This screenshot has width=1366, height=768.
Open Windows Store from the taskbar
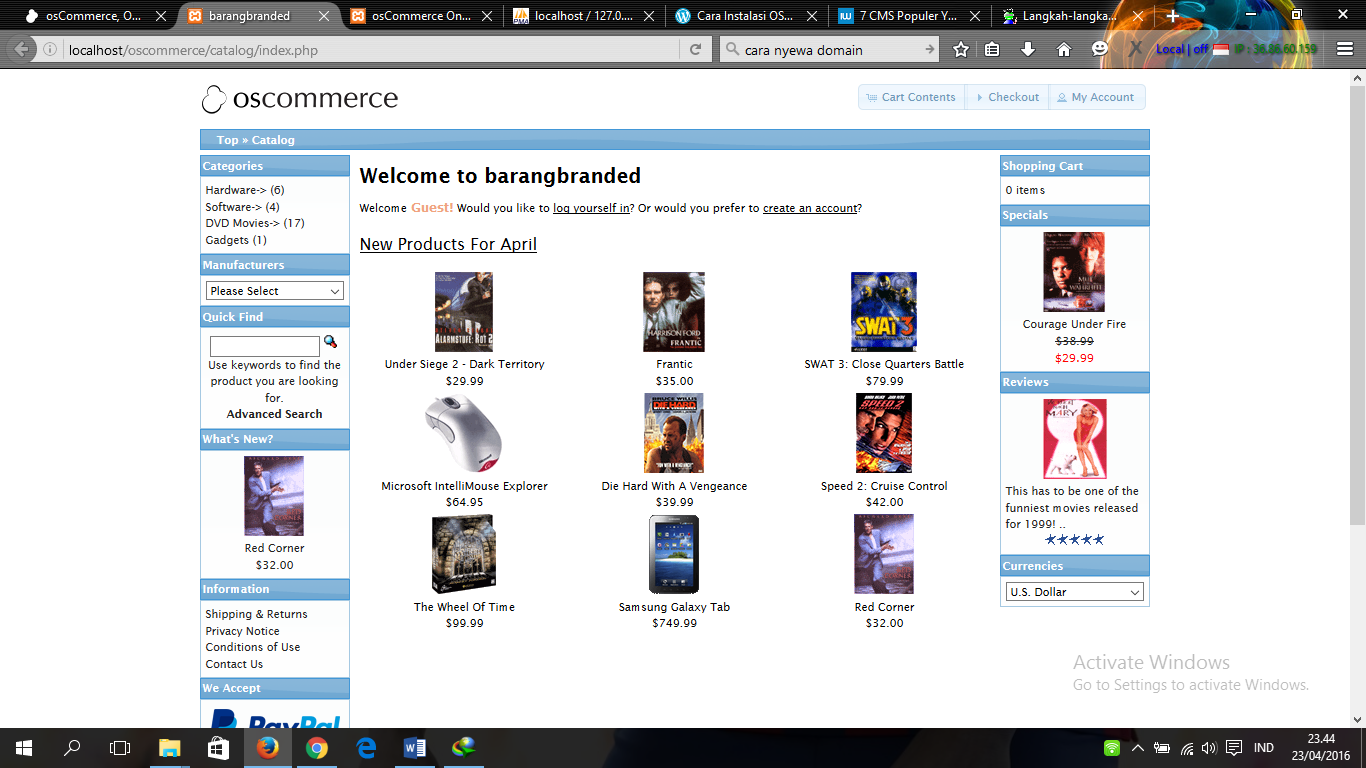218,747
